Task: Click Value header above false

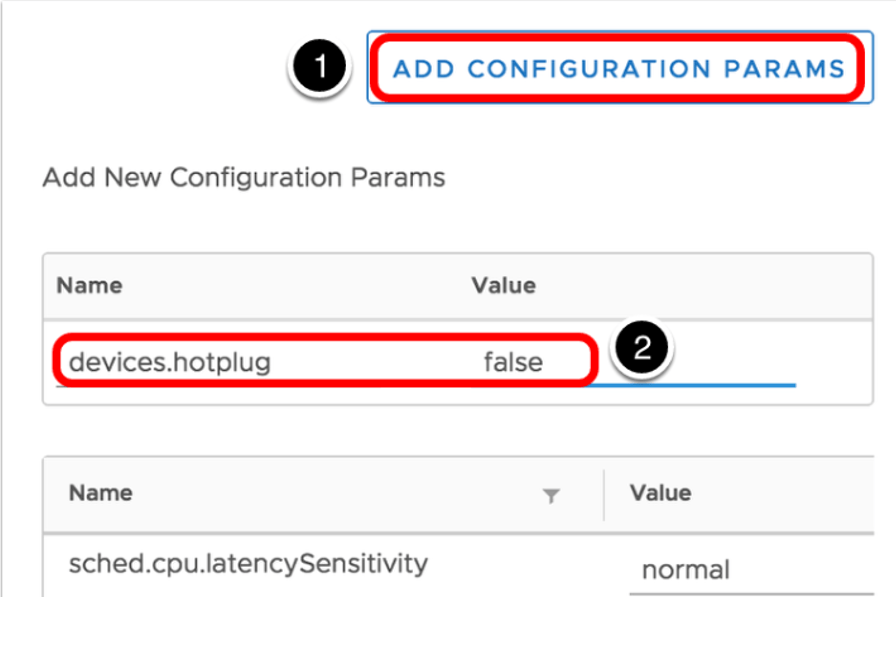Action: [503, 285]
